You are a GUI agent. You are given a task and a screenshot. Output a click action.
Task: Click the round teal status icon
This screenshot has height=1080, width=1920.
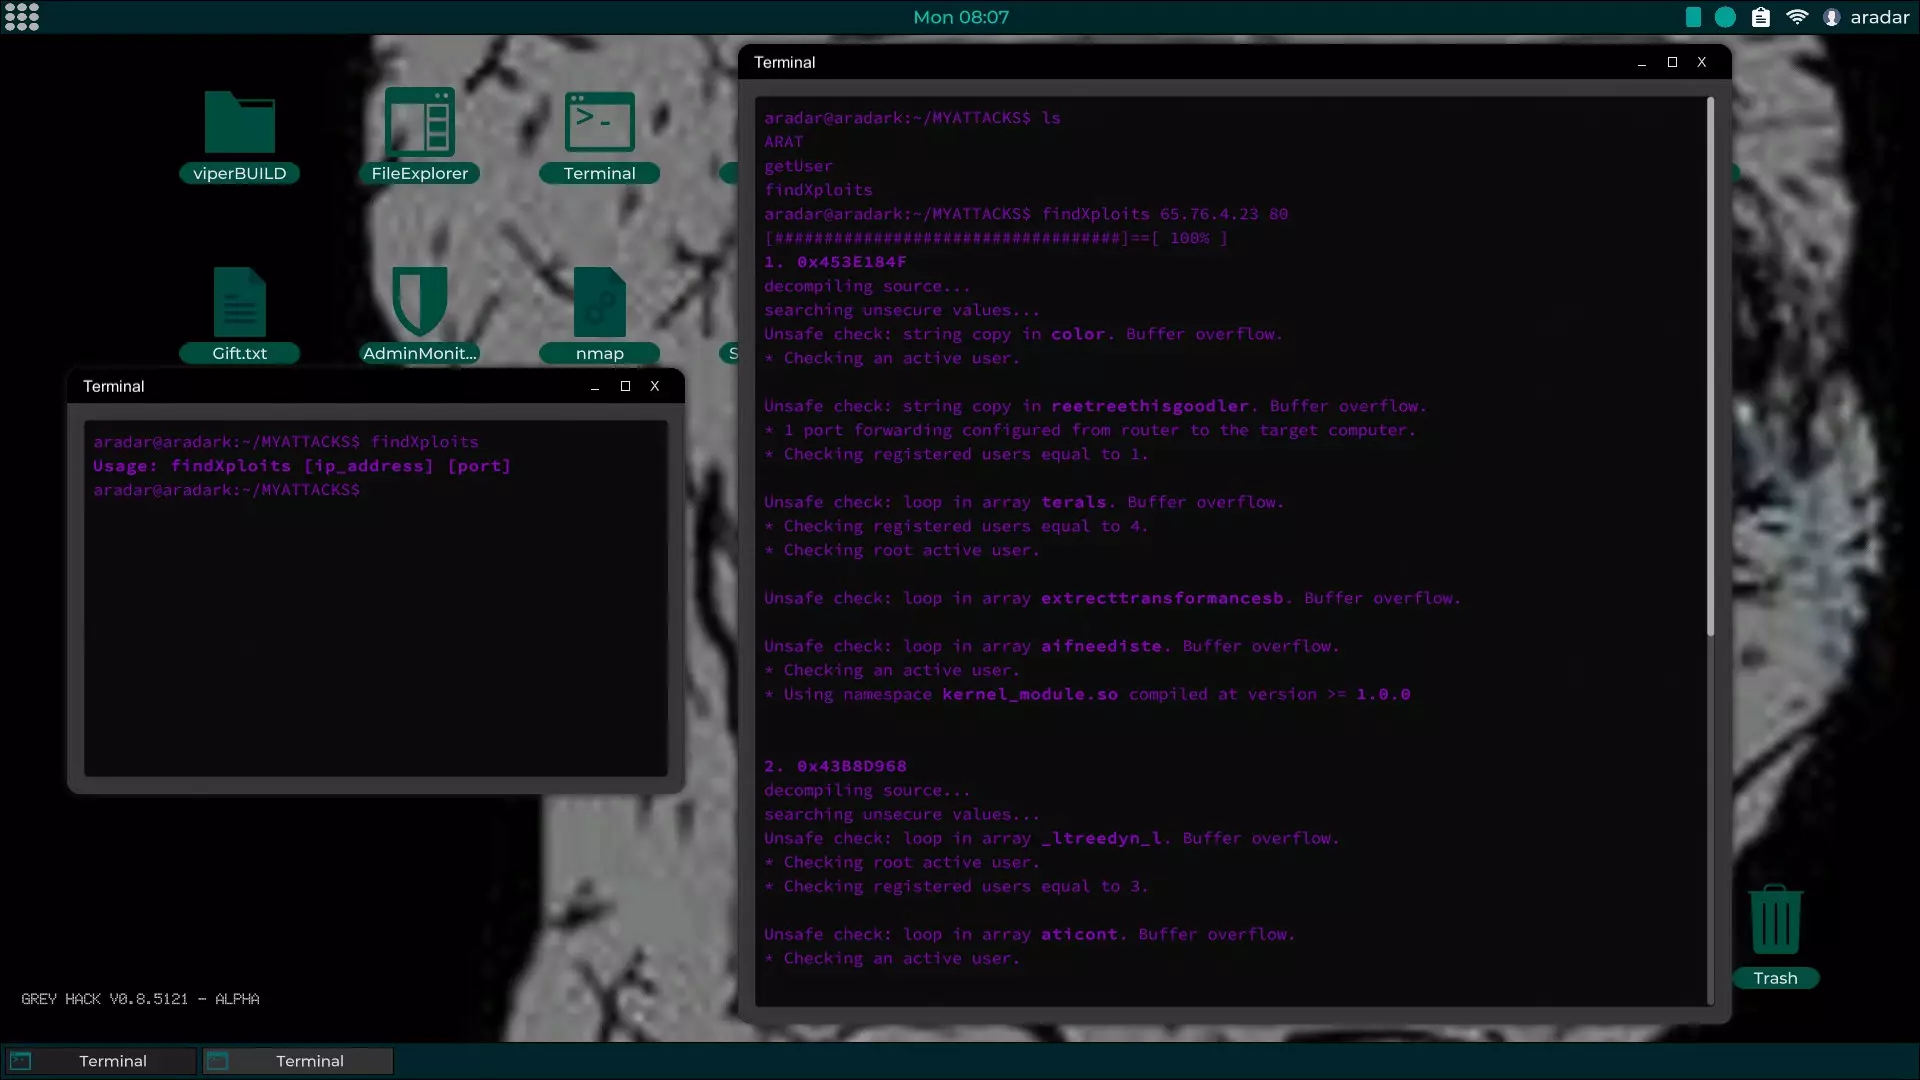(1725, 17)
